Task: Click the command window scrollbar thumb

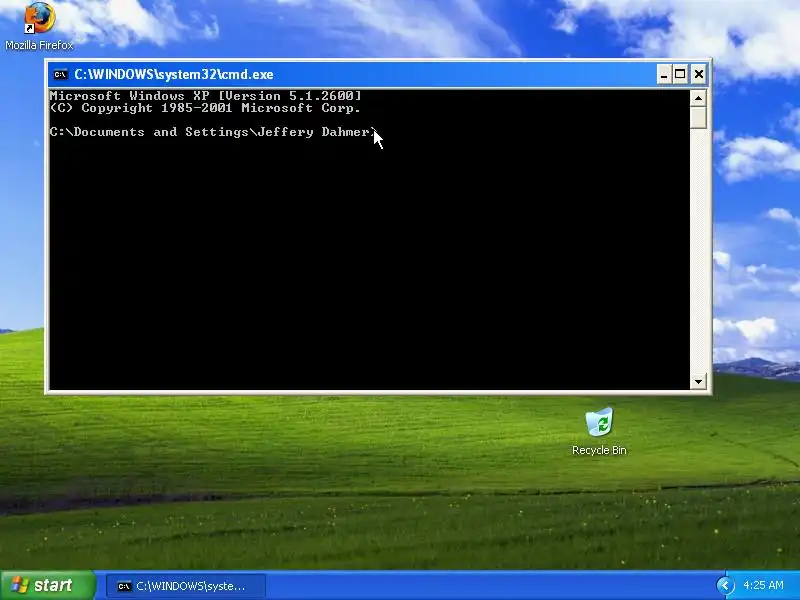Action: (698, 117)
